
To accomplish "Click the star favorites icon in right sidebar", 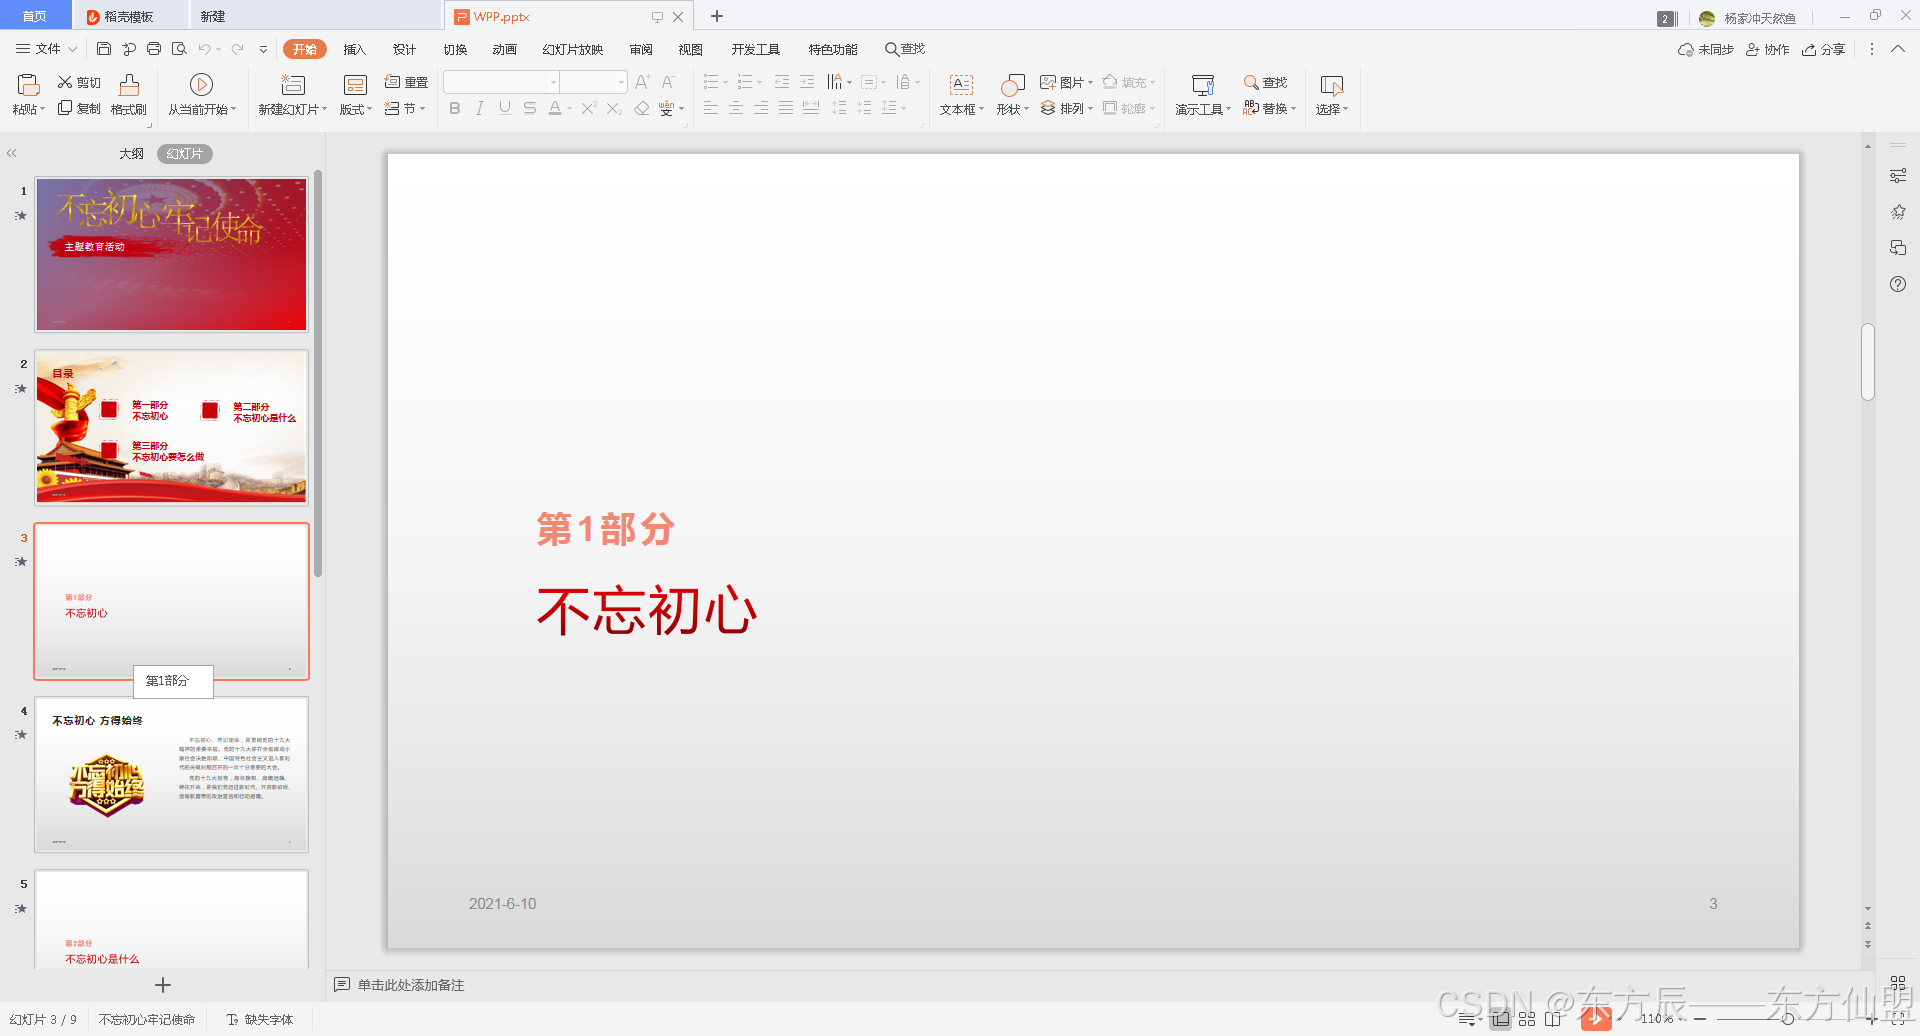I will 1898,212.
